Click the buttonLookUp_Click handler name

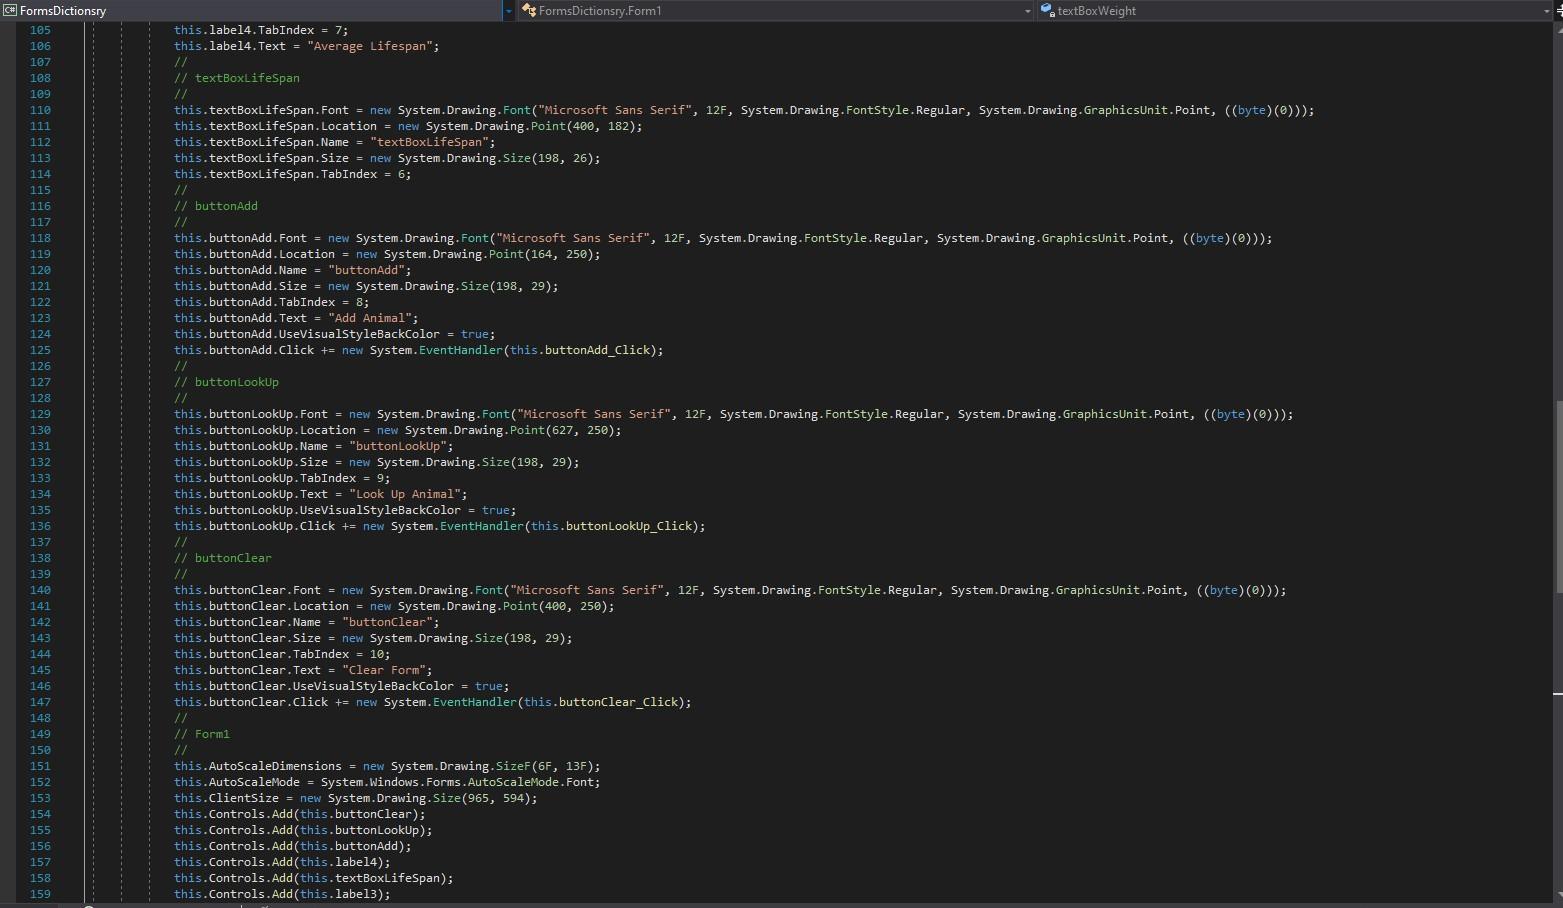628,526
